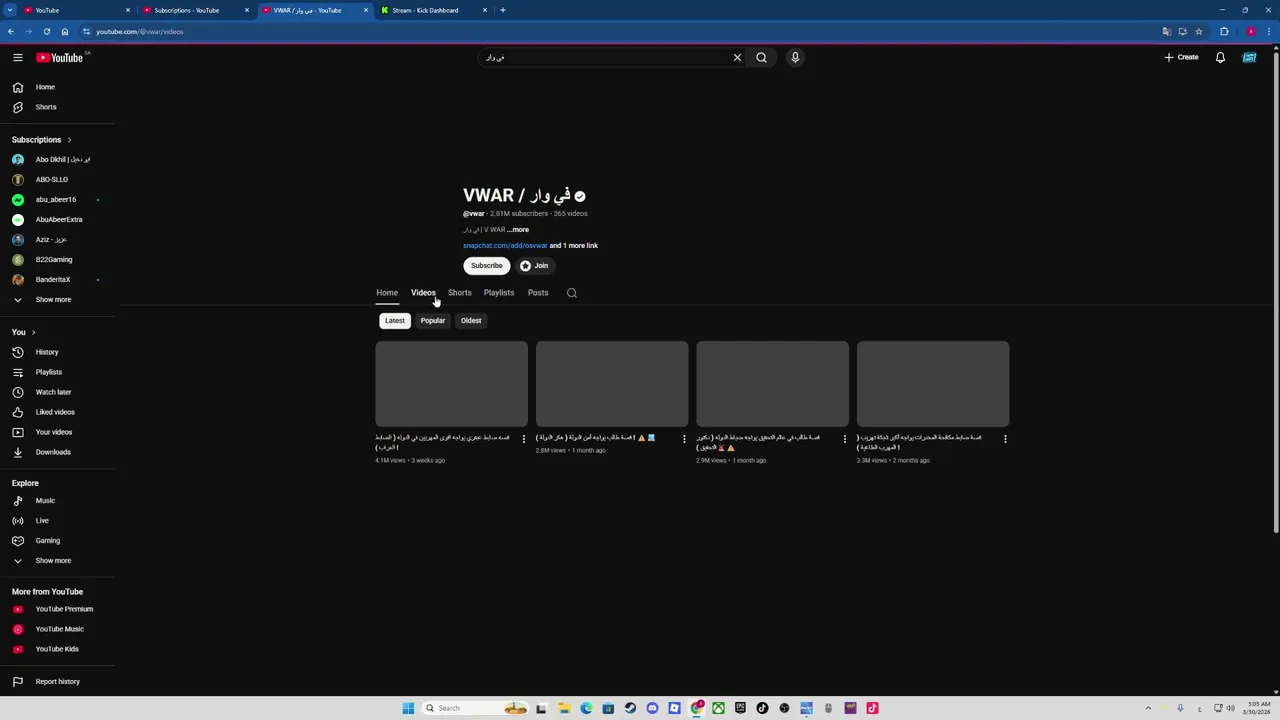Open options menu for the 2.9M views video
The image size is (1280, 720).
(x=844, y=439)
